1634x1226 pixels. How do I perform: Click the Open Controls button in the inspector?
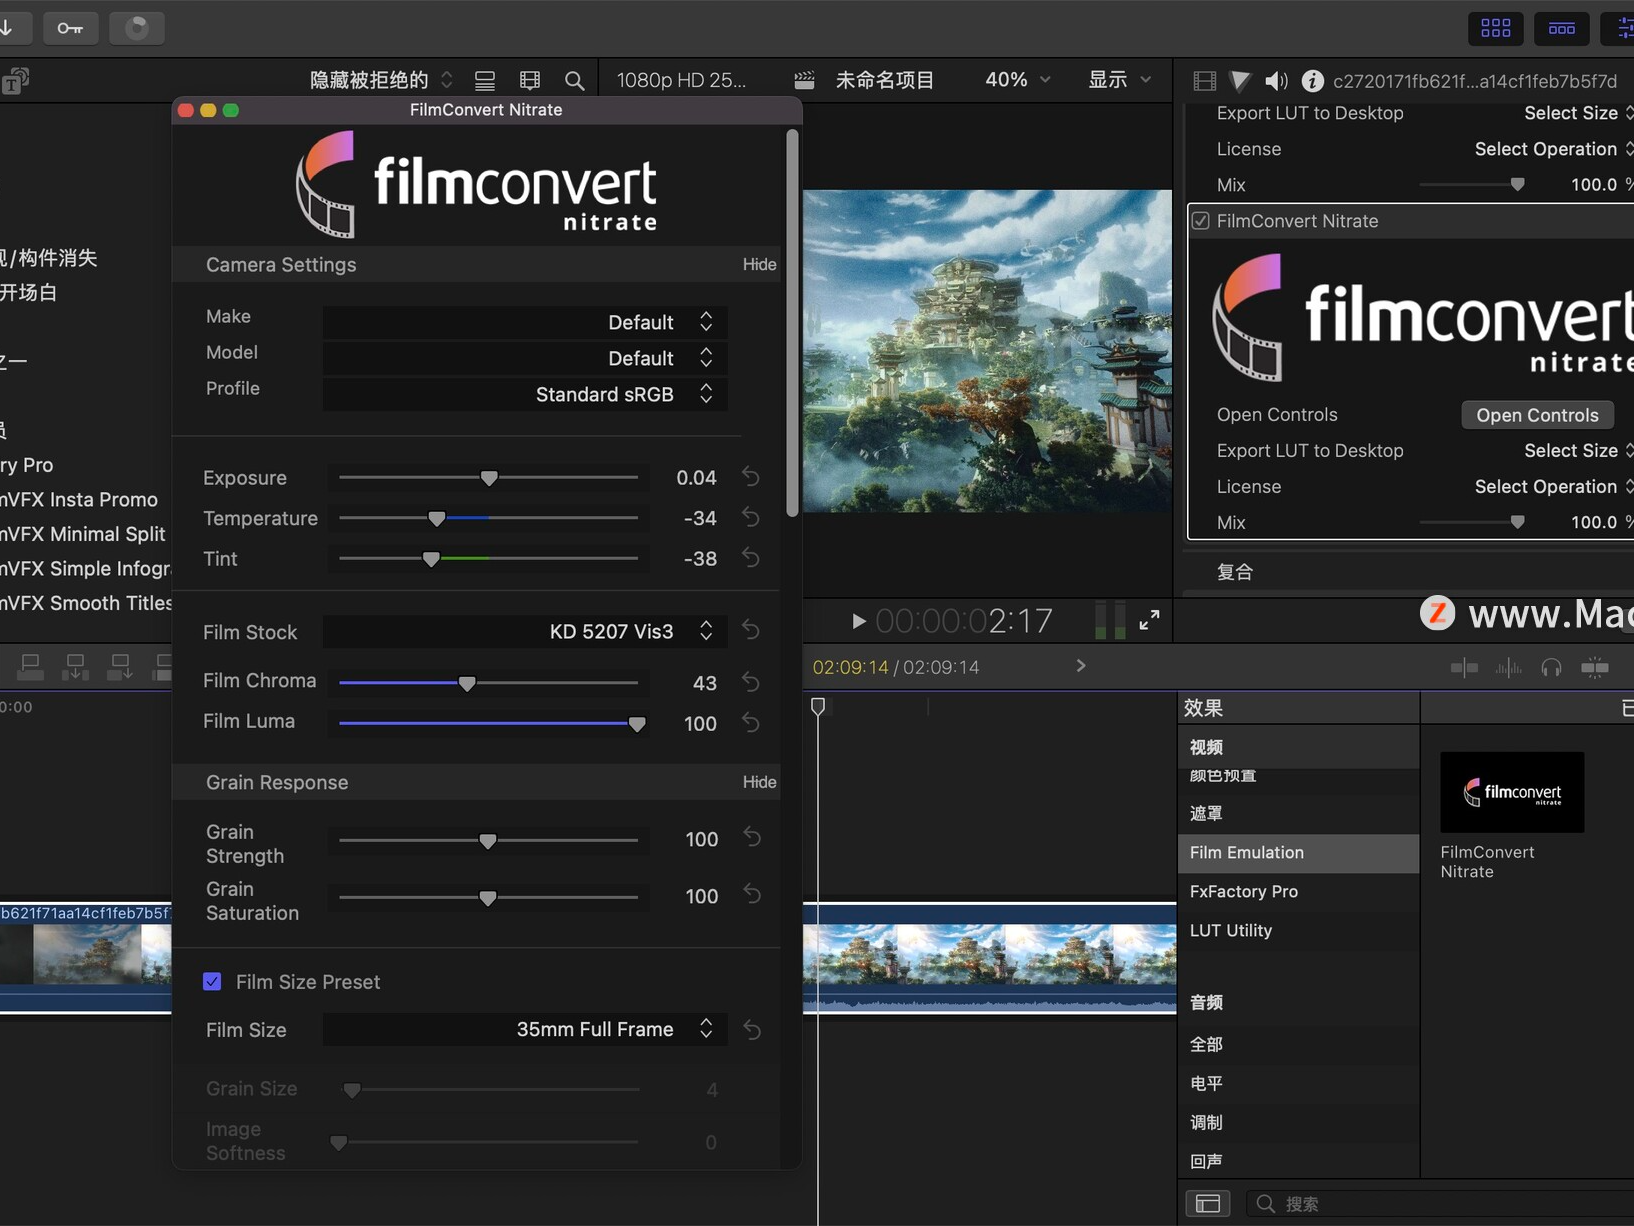coord(1537,414)
